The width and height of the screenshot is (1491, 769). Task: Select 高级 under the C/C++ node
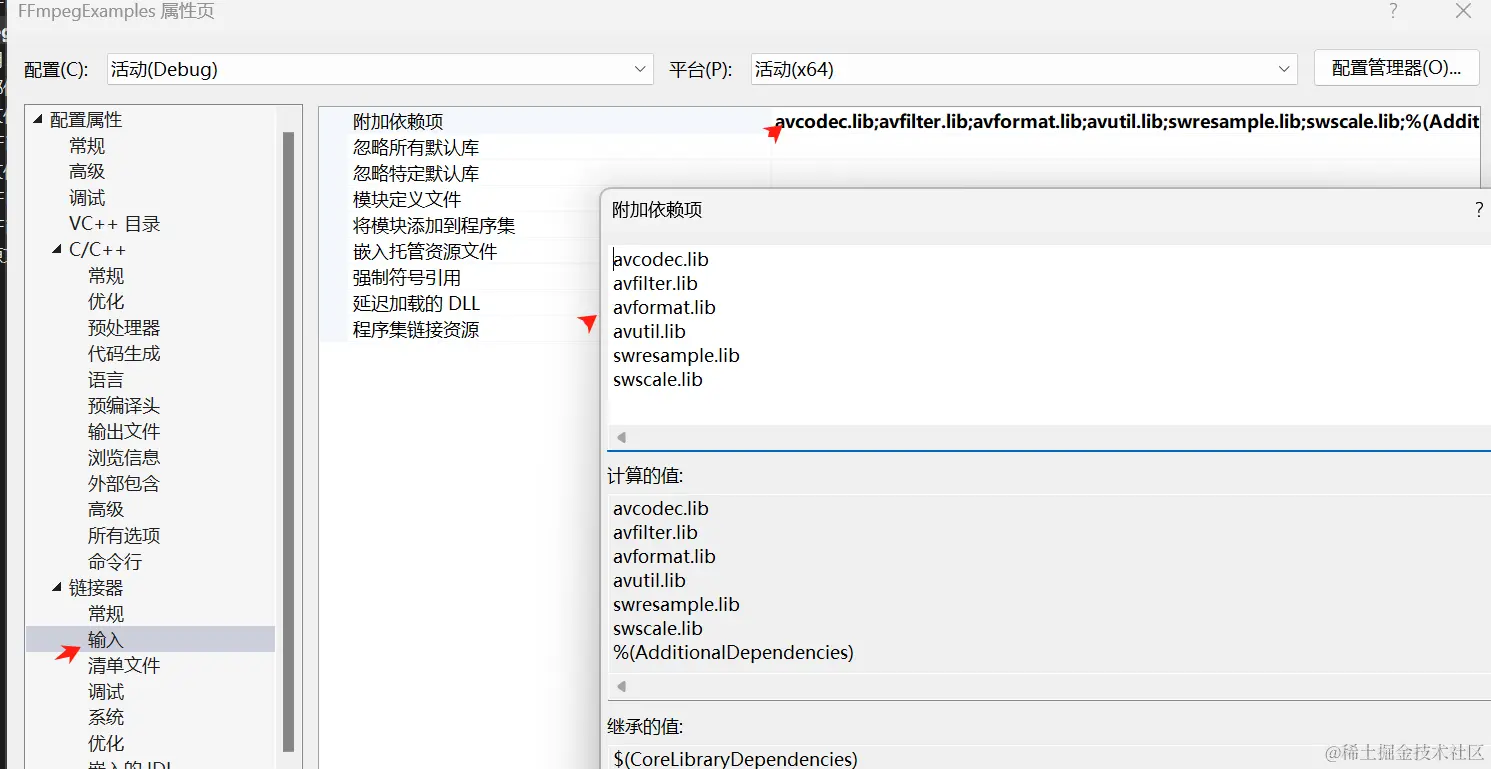(x=106, y=510)
